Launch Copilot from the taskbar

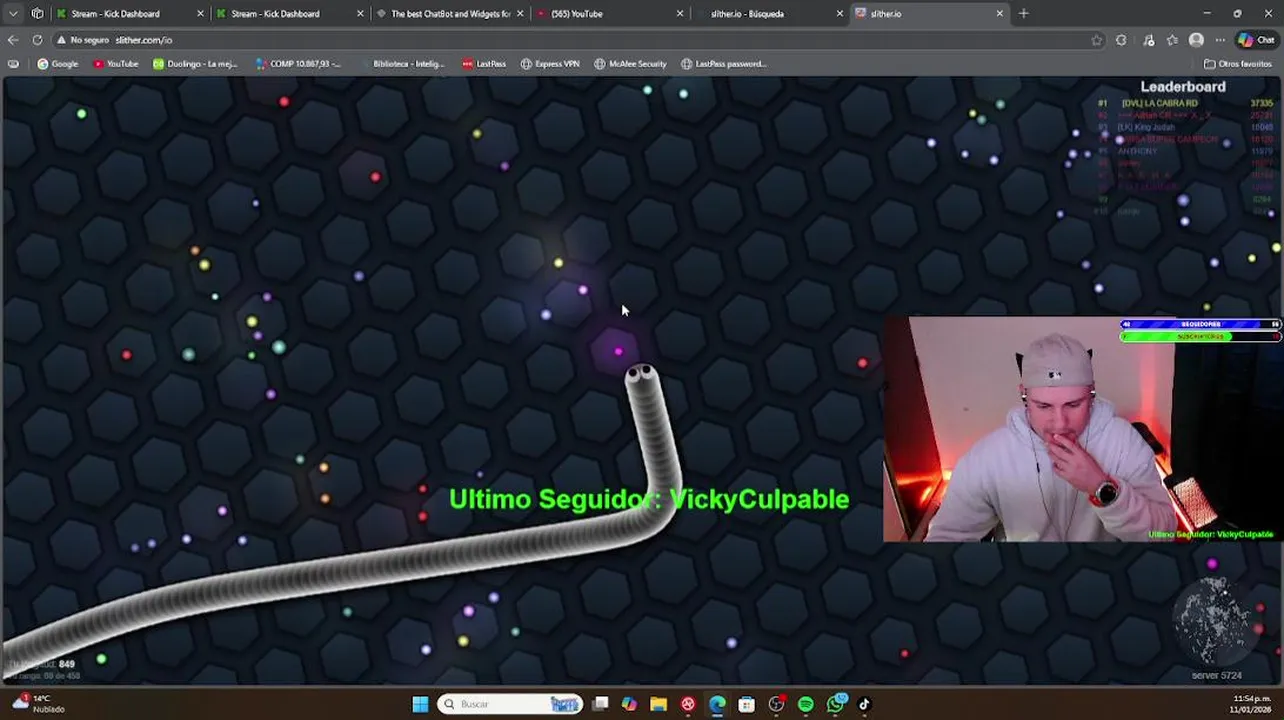point(629,704)
